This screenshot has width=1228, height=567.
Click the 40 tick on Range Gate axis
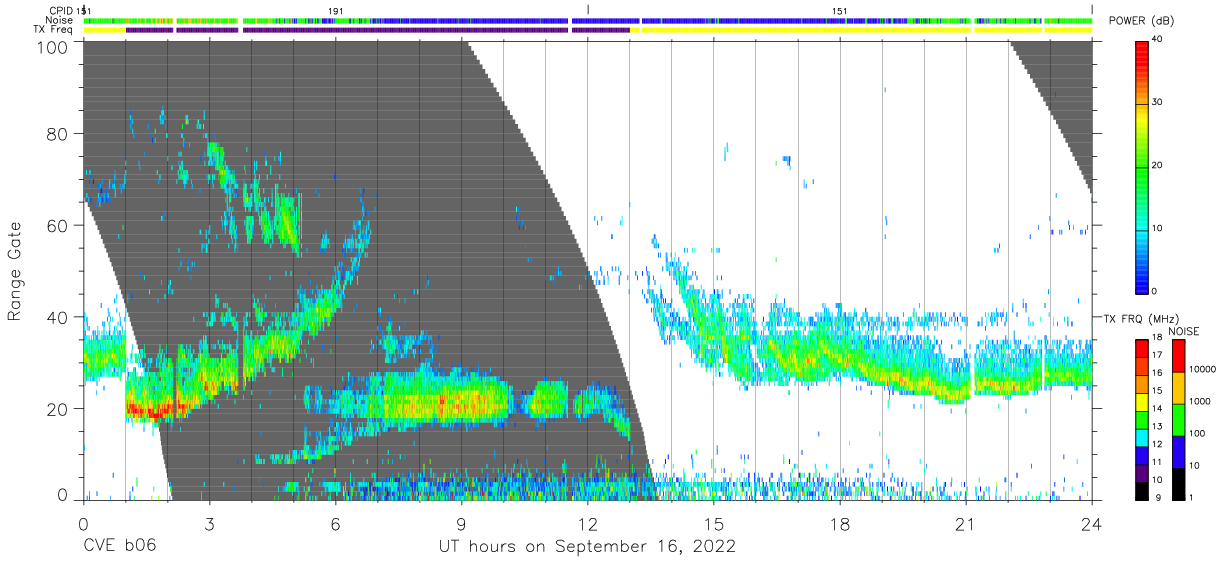(57, 317)
